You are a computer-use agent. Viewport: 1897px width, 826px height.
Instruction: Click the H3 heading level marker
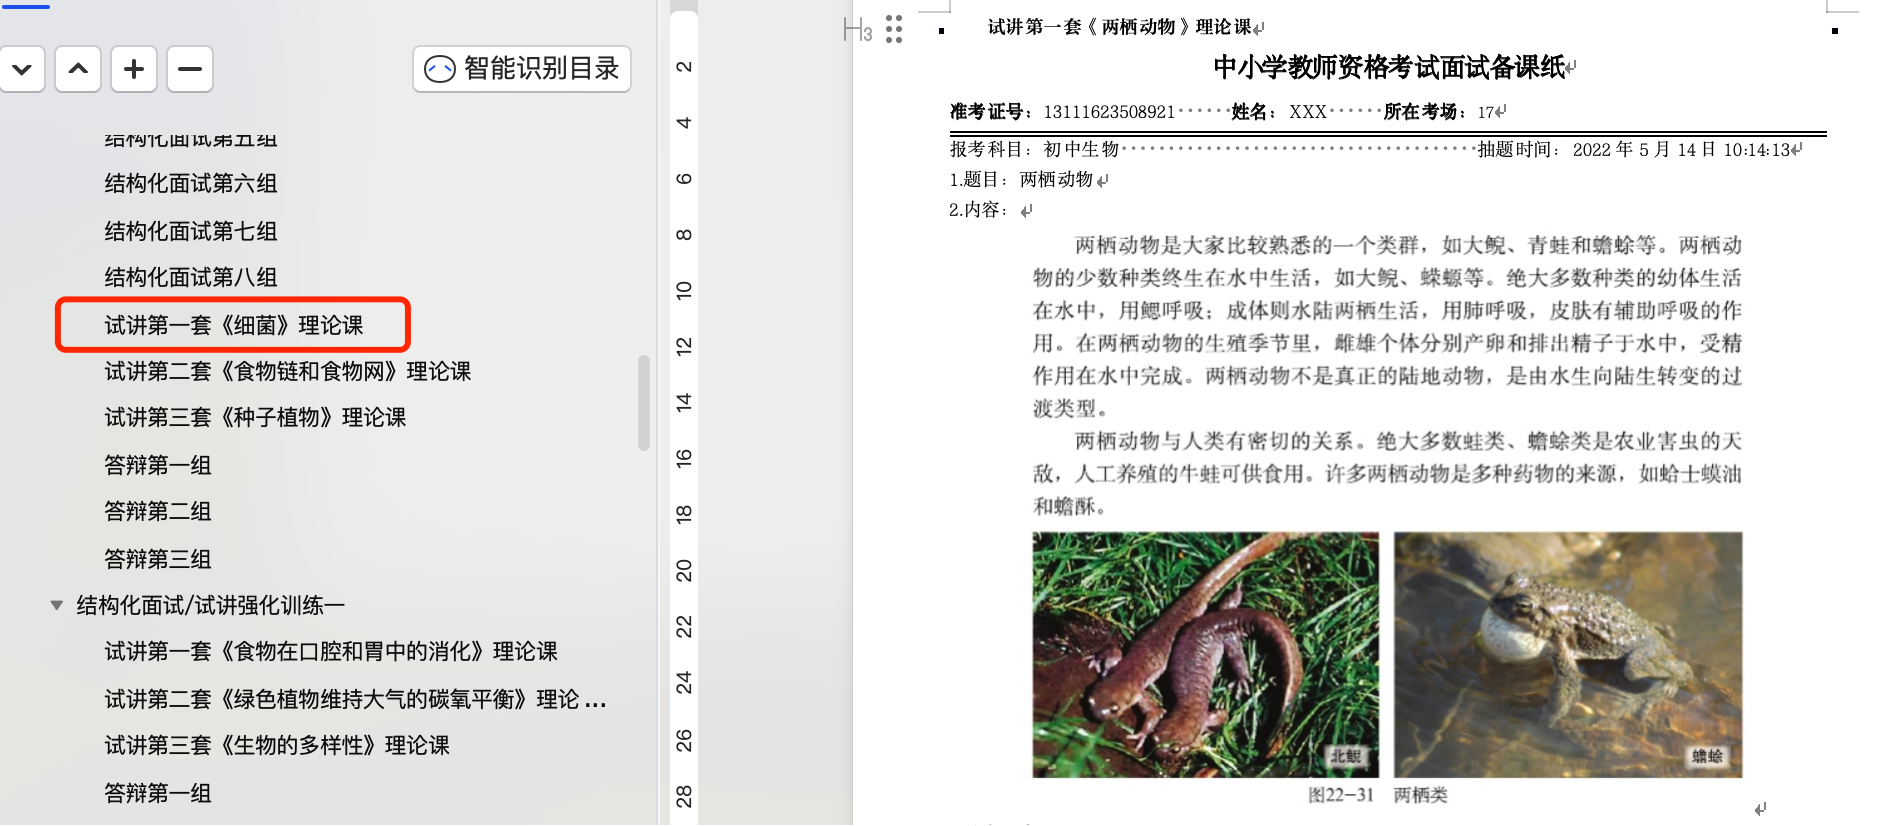(x=857, y=30)
